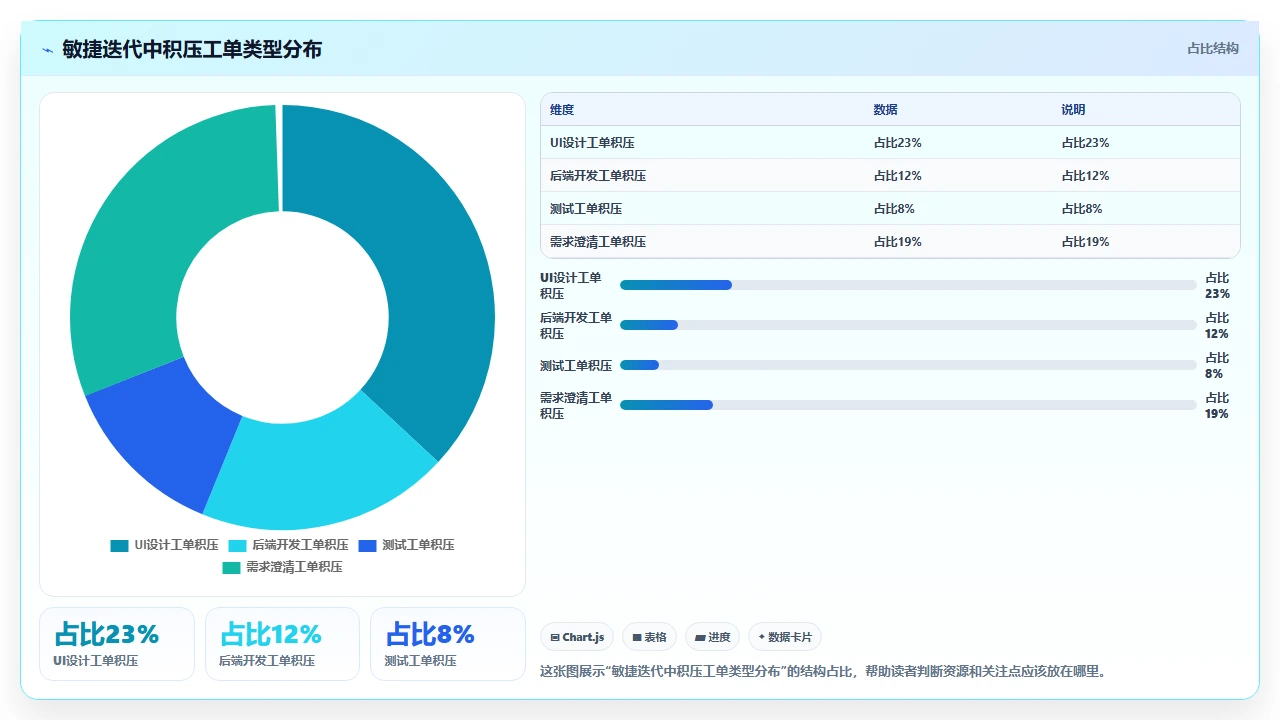Click the lightning icon beside the dashboard title
Viewport: 1280px width, 720px height.
point(47,50)
